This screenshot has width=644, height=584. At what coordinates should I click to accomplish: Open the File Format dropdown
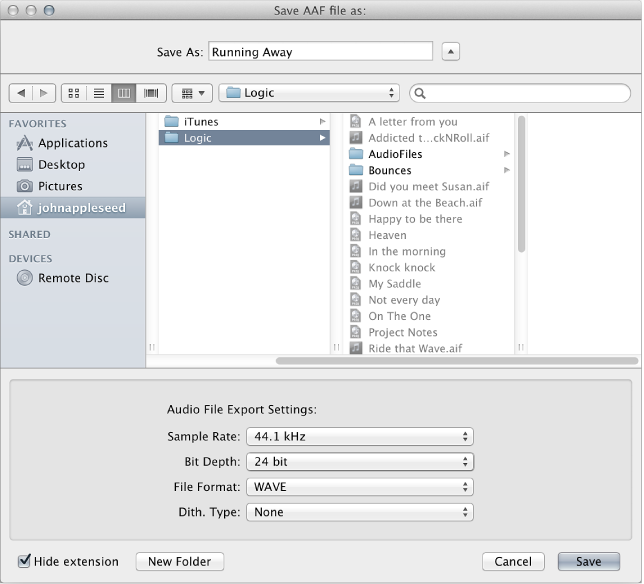click(360, 487)
